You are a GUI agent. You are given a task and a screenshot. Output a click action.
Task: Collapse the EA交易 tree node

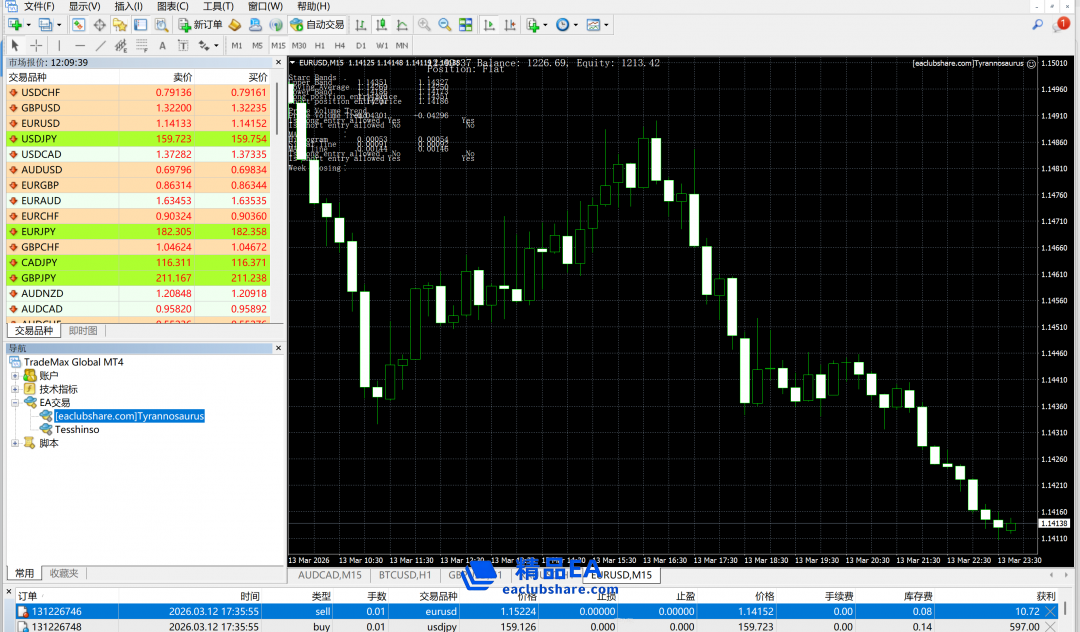(x=15, y=402)
